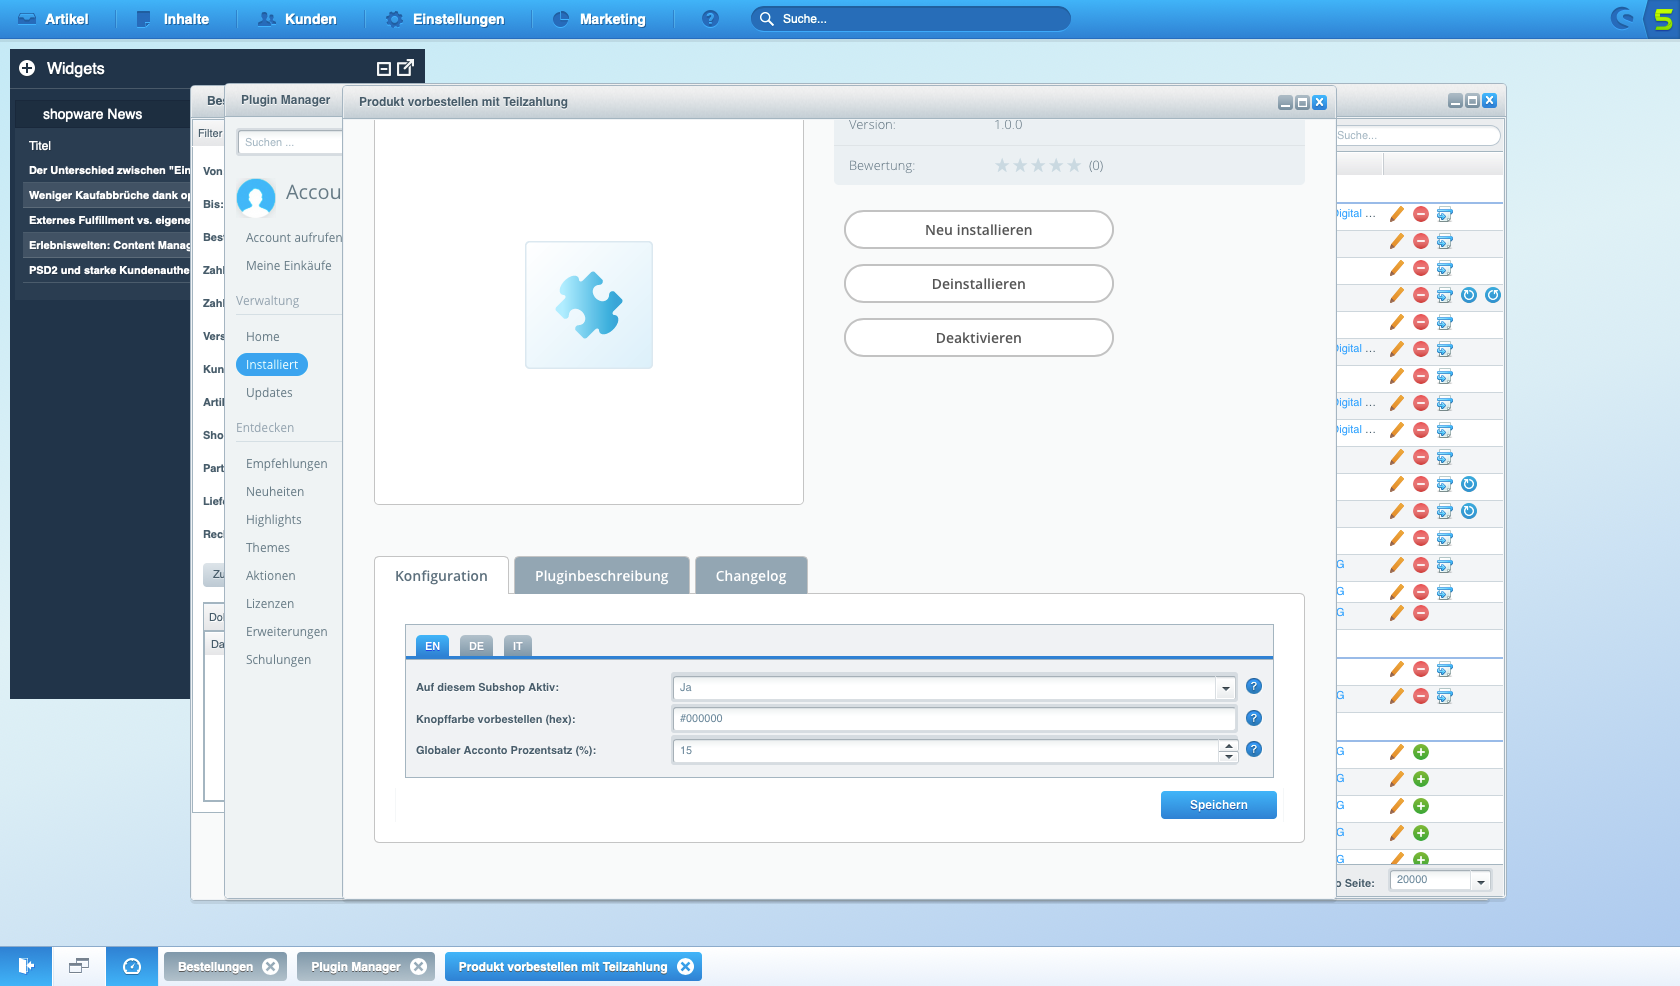
Task: Show help for Auf diesem Subshop Aktiv
Action: (1254, 686)
